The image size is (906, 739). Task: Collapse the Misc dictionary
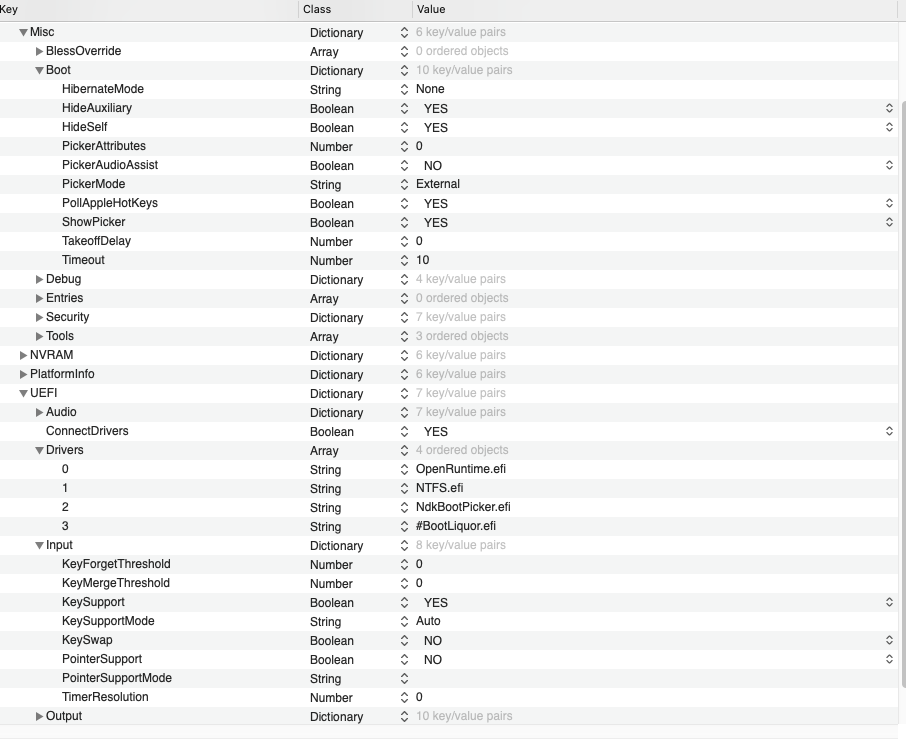23,32
